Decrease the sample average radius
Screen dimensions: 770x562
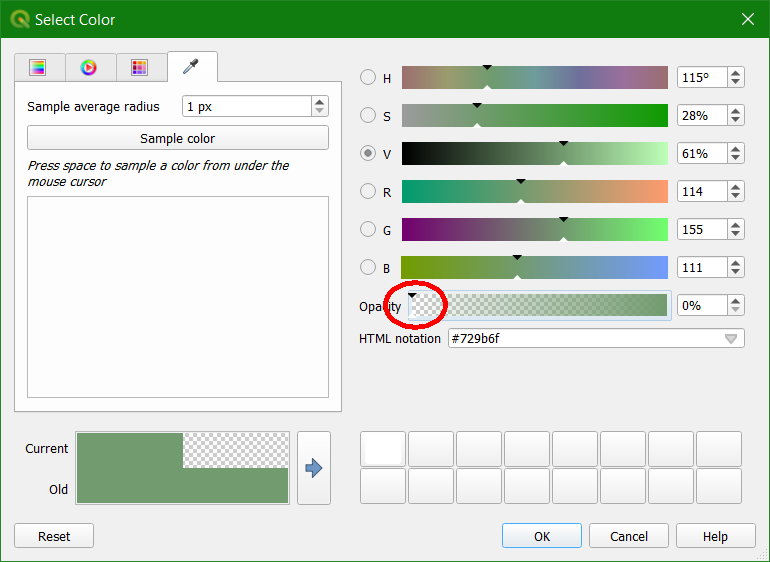[x=319, y=111]
